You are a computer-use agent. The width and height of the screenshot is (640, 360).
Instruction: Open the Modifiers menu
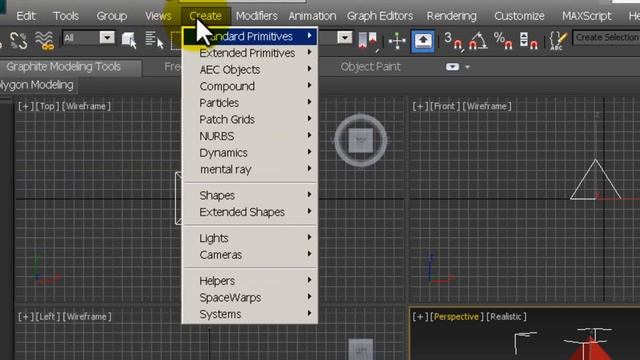tap(257, 16)
